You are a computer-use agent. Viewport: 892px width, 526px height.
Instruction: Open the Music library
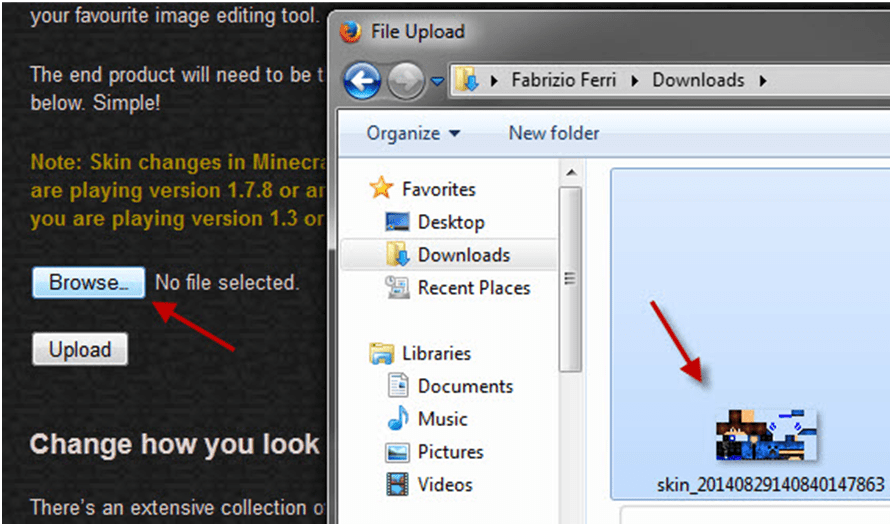pyautogui.click(x=443, y=419)
